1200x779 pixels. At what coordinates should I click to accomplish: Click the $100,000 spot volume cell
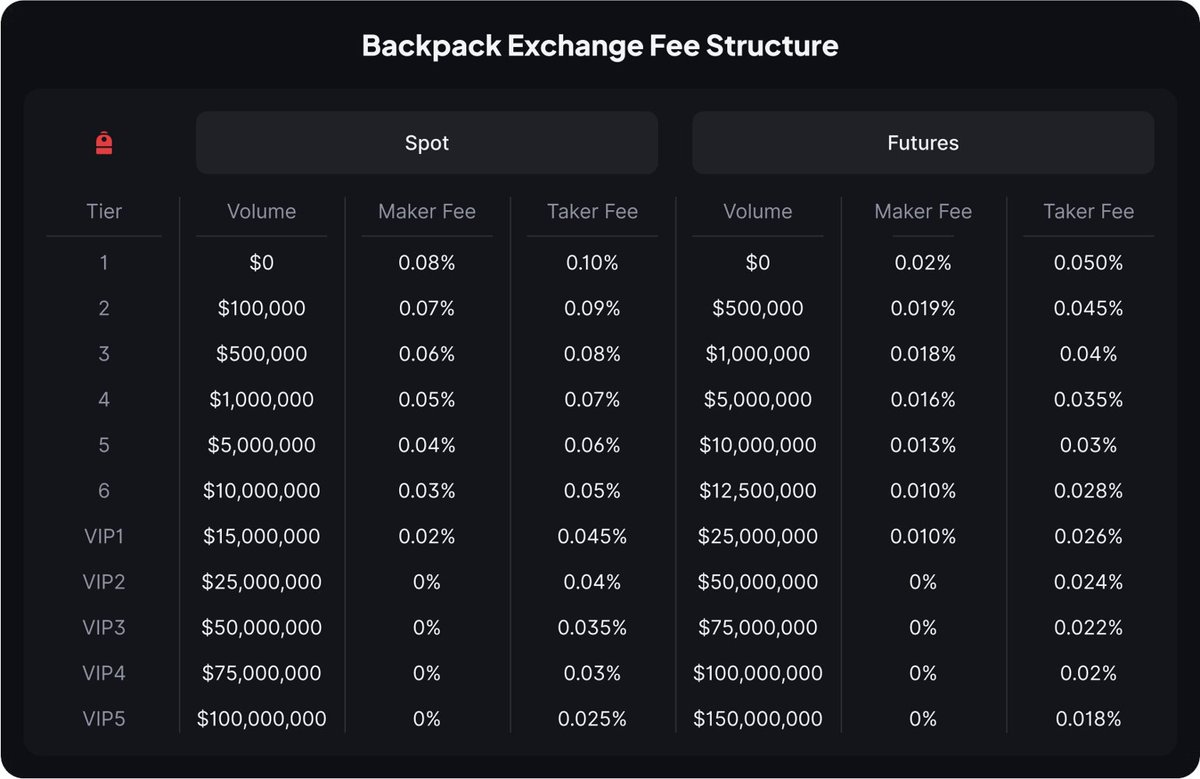262,309
